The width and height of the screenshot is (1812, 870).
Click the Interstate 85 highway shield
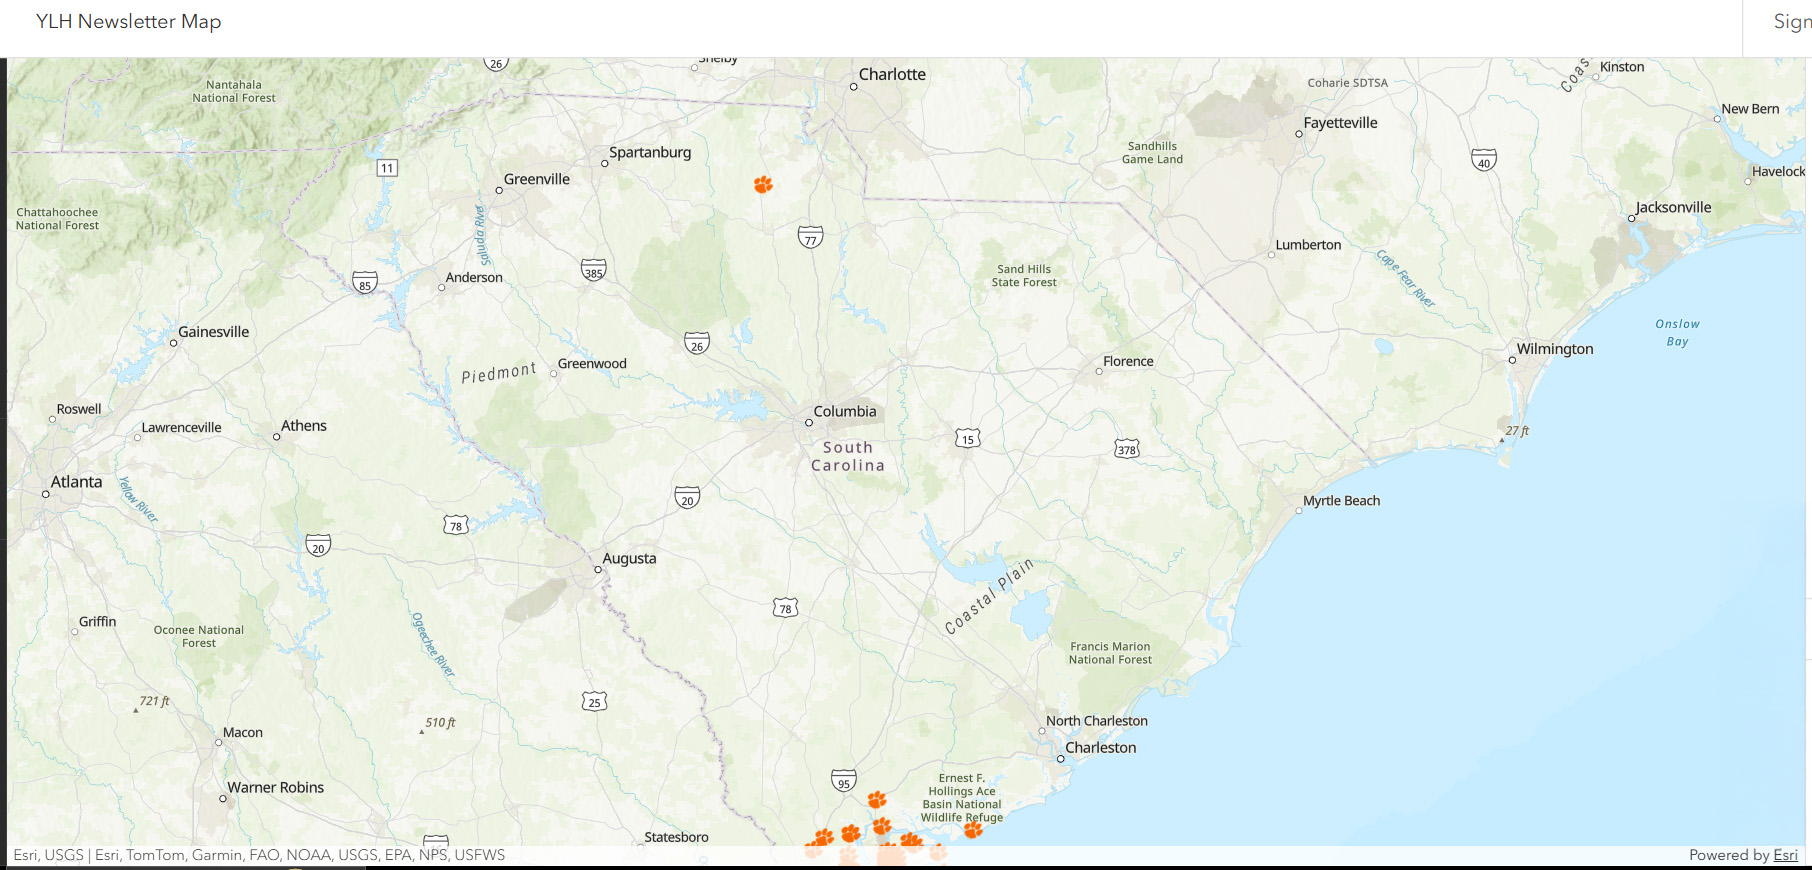pos(365,283)
